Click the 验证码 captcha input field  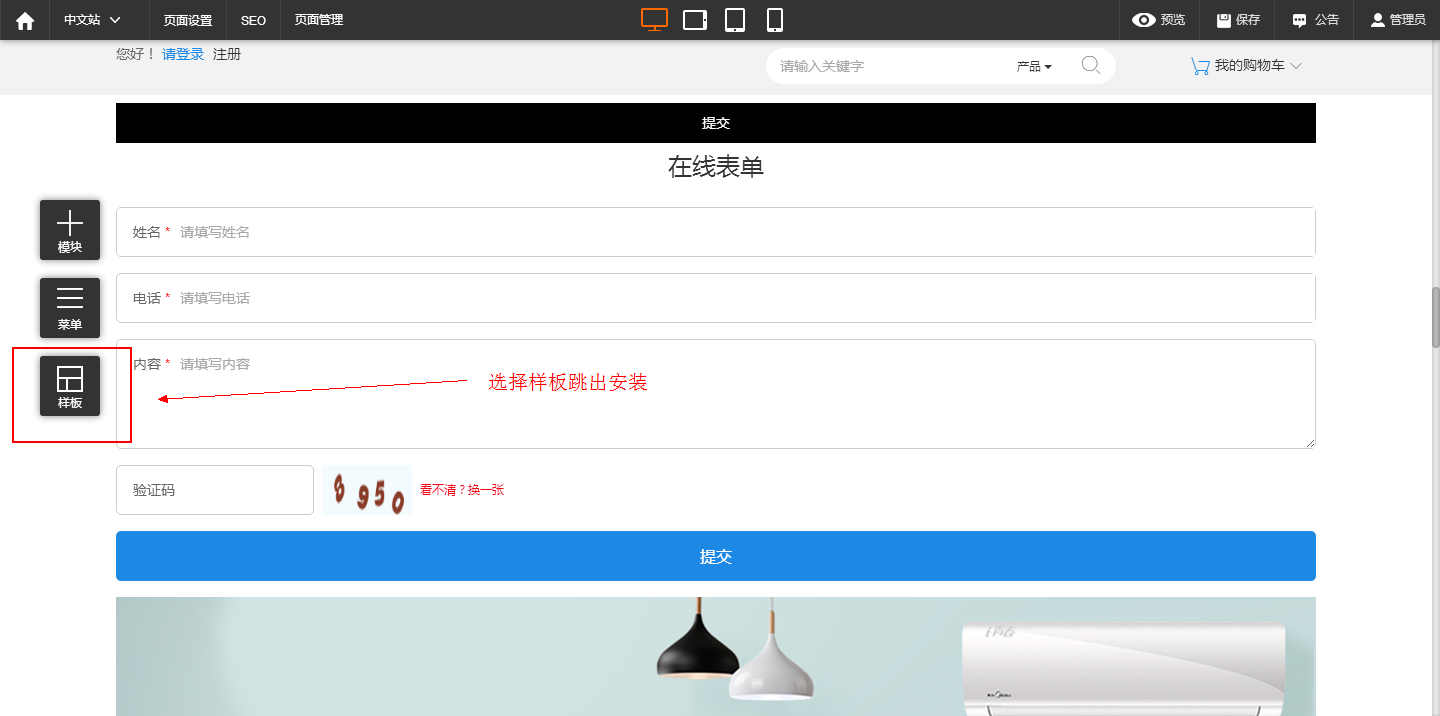click(215, 490)
